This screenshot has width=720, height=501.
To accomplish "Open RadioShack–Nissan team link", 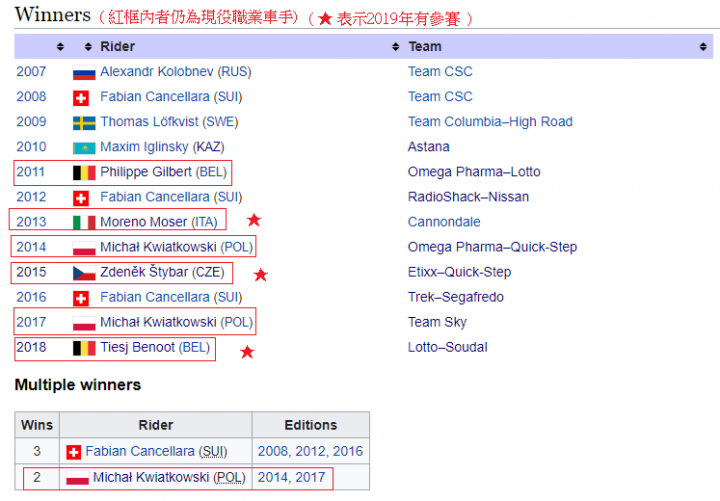I will click(x=468, y=197).
